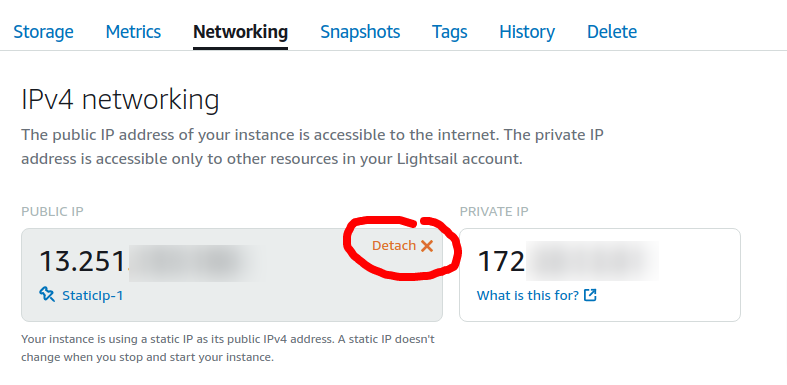Switch to the Storage tab
This screenshot has height=385, width=787.
[x=43, y=32]
